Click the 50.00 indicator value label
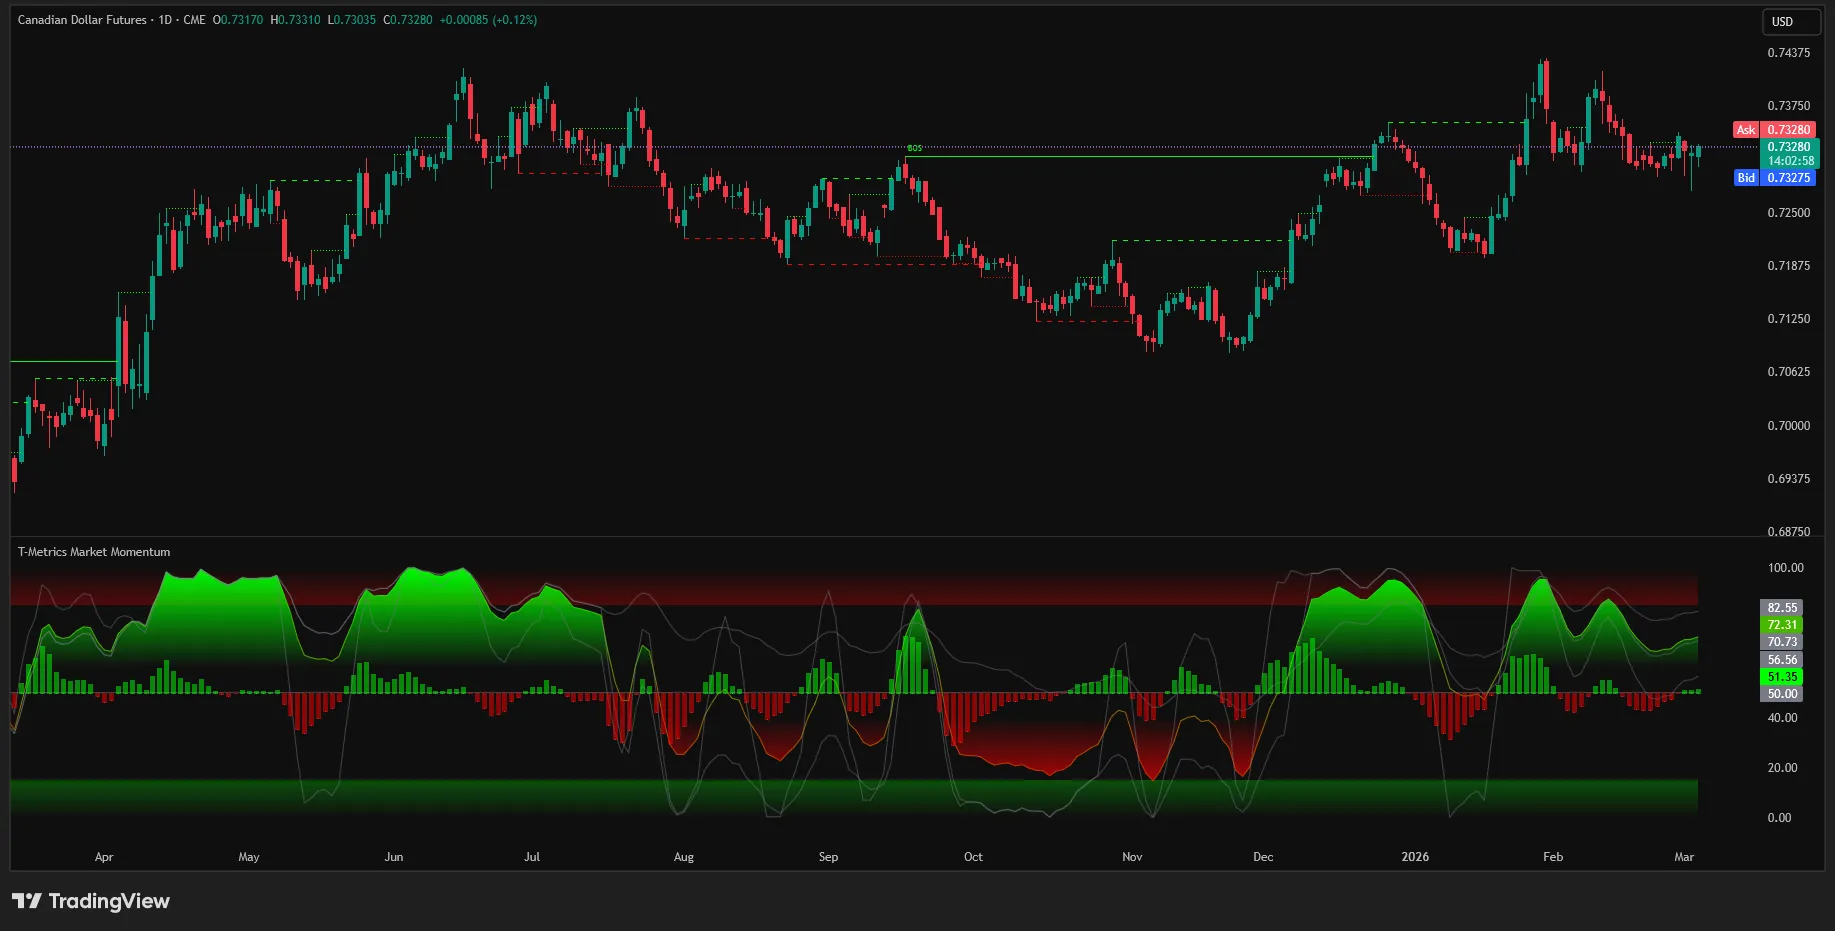Screen dimensions: 1835x931 point(1781,694)
